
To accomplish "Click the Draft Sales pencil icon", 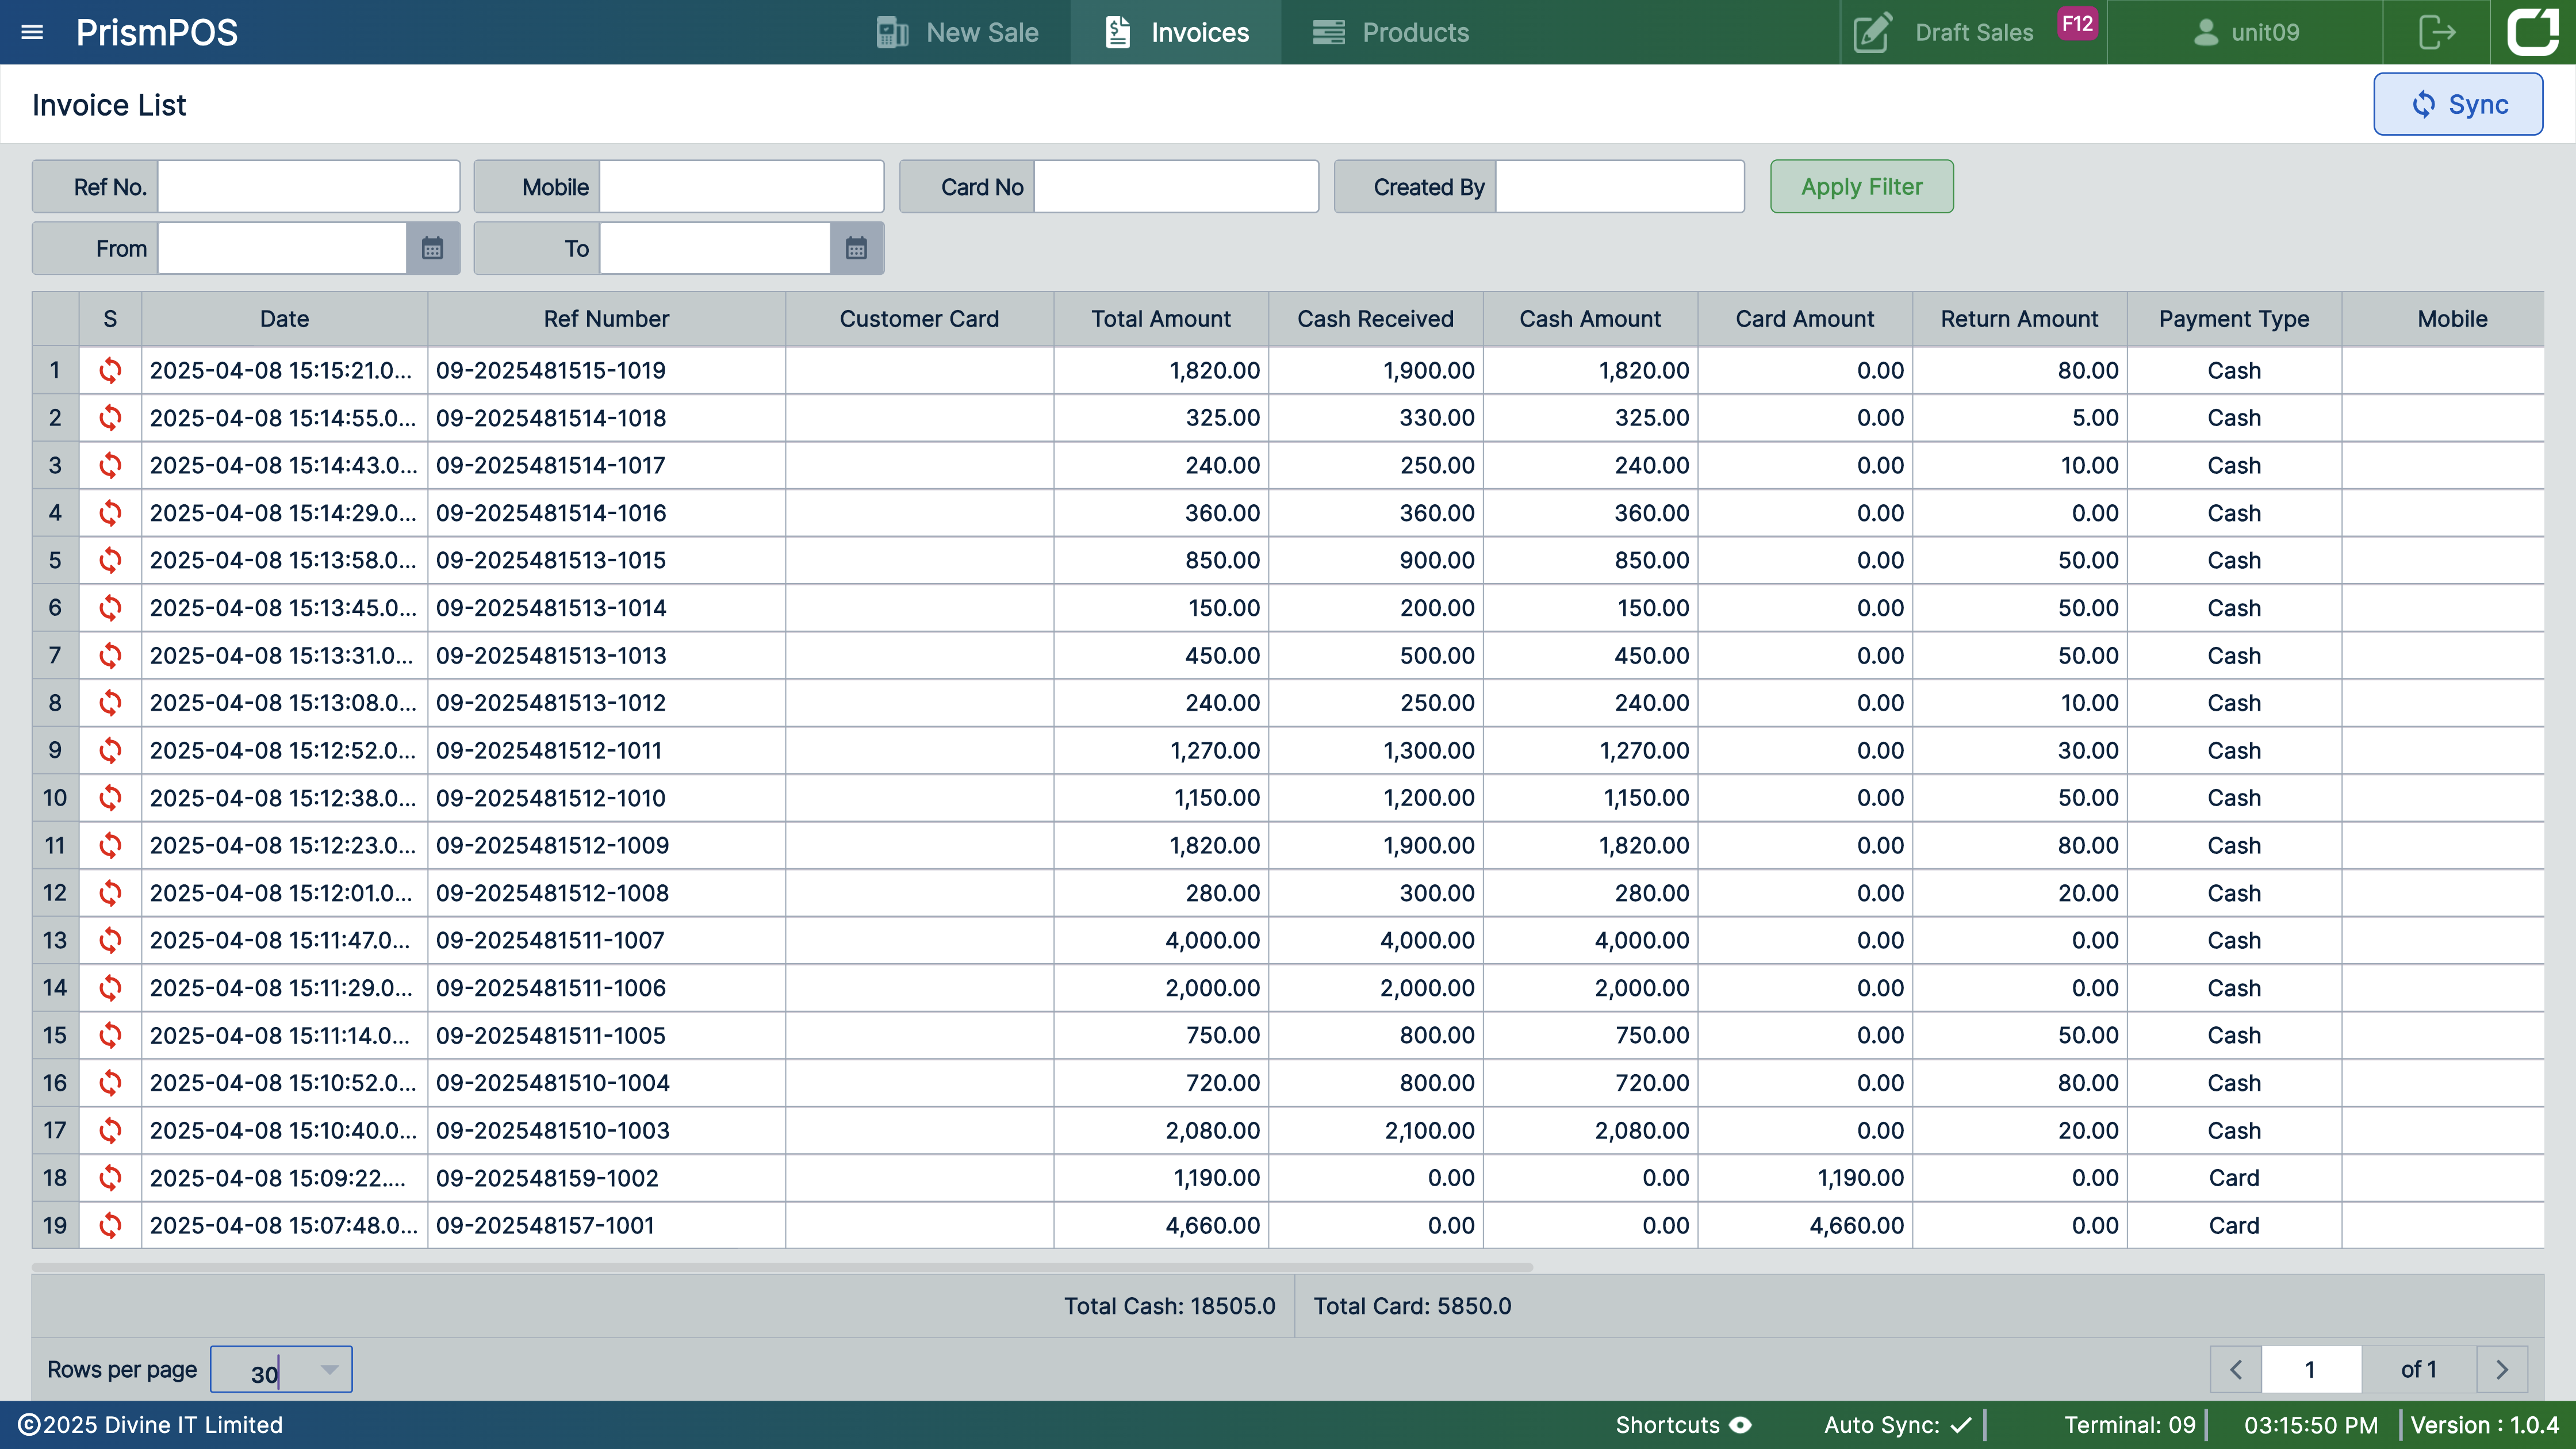I will click(x=1872, y=31).
